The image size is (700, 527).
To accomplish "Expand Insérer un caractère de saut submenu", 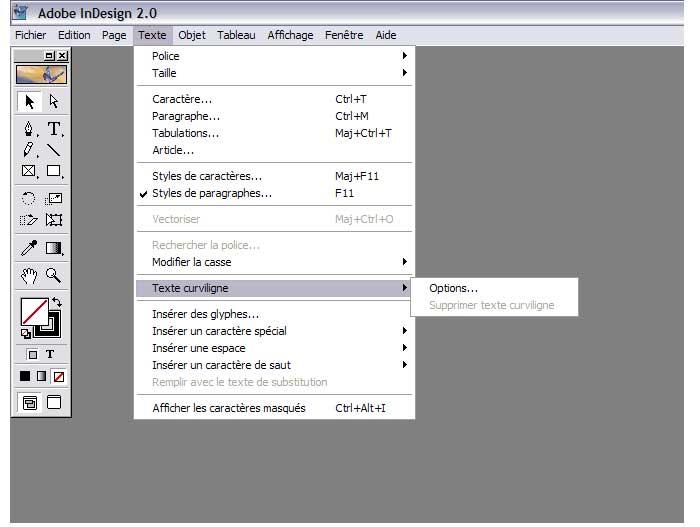I will (274, 365).
